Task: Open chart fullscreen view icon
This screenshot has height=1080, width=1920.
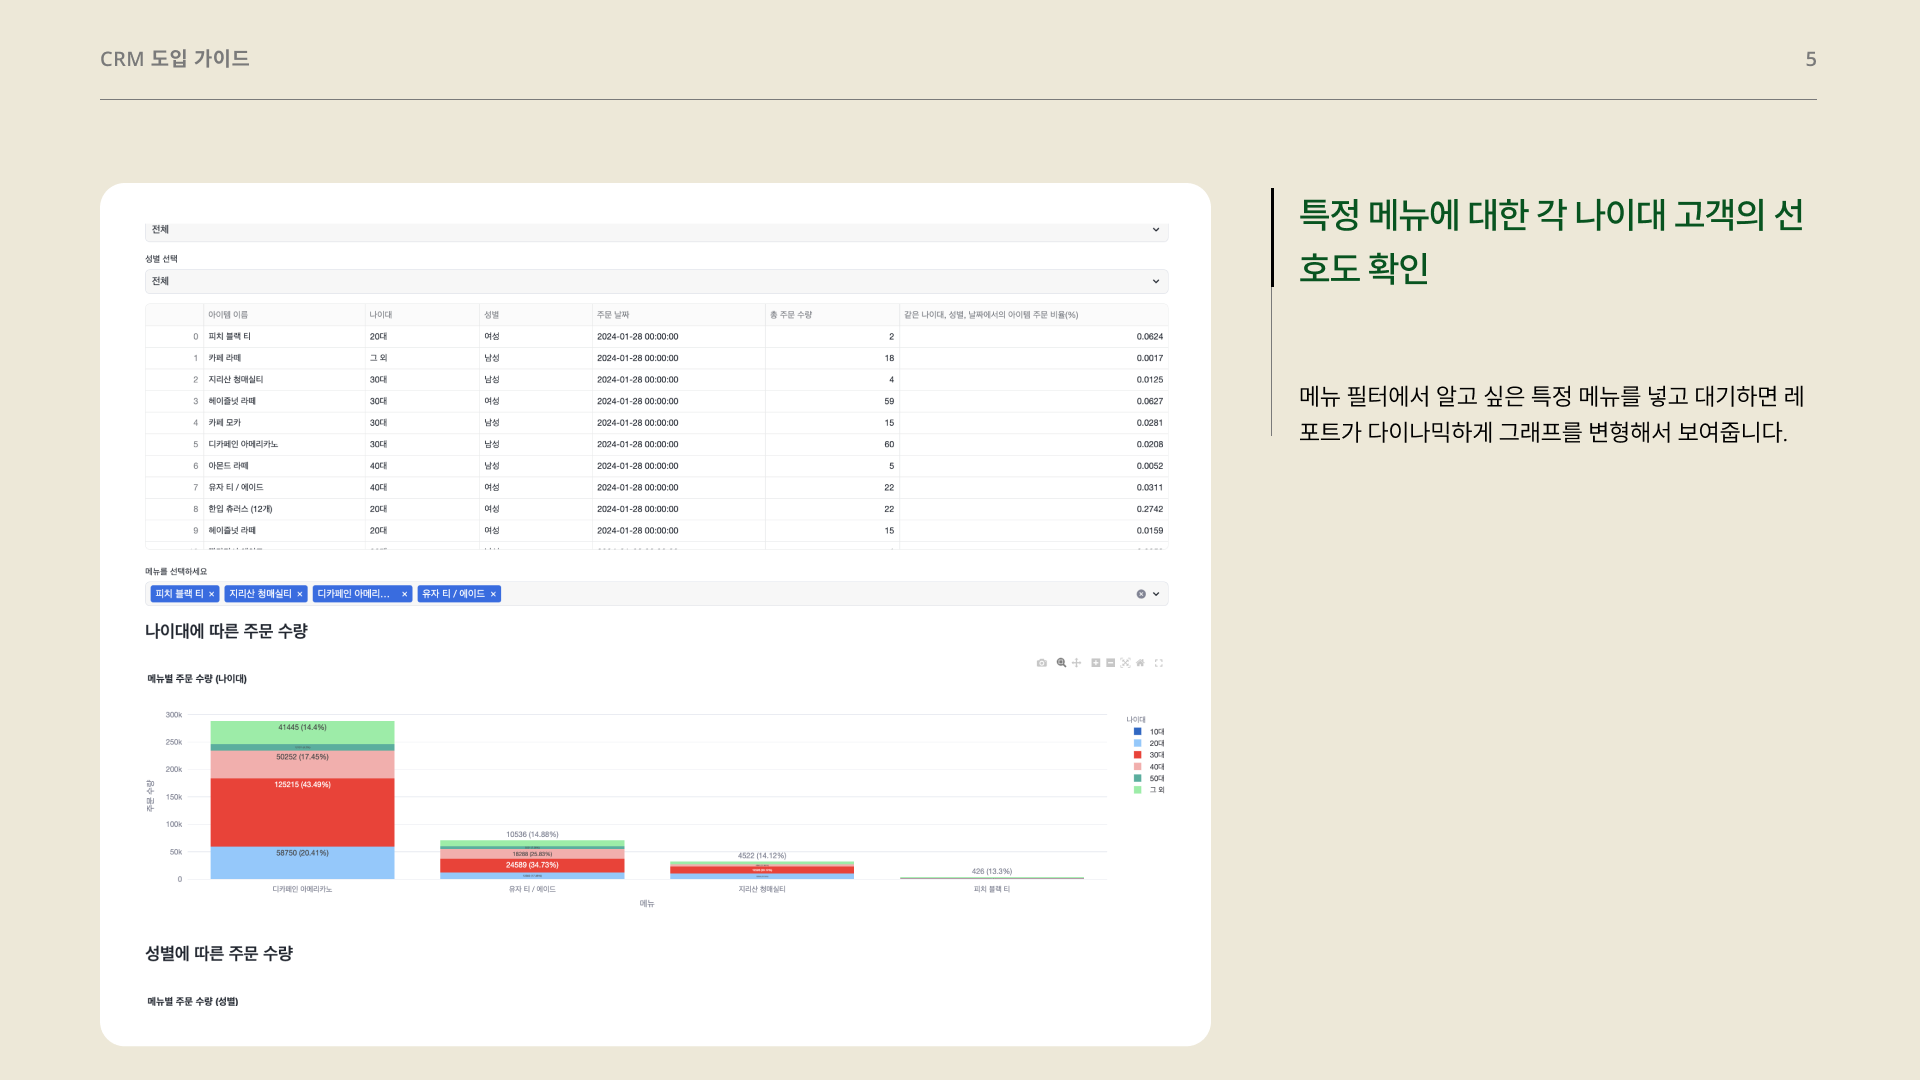Action: point(1159,663)
